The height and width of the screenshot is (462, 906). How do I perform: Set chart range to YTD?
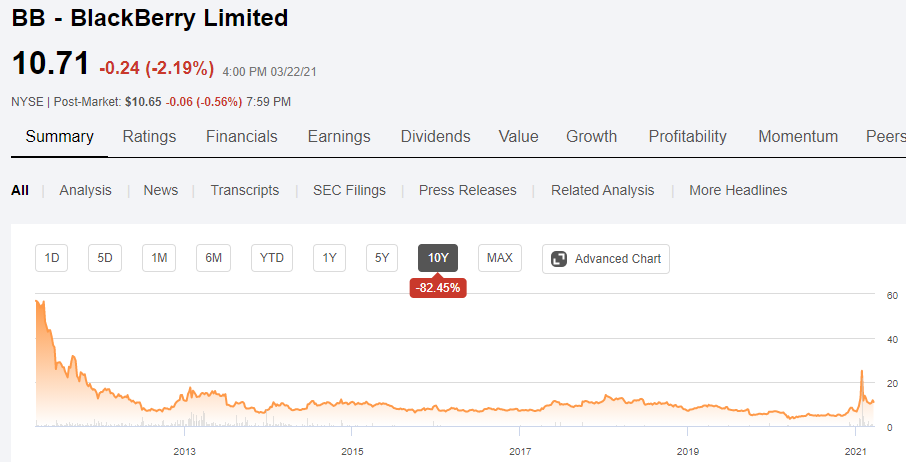(271, 258)
